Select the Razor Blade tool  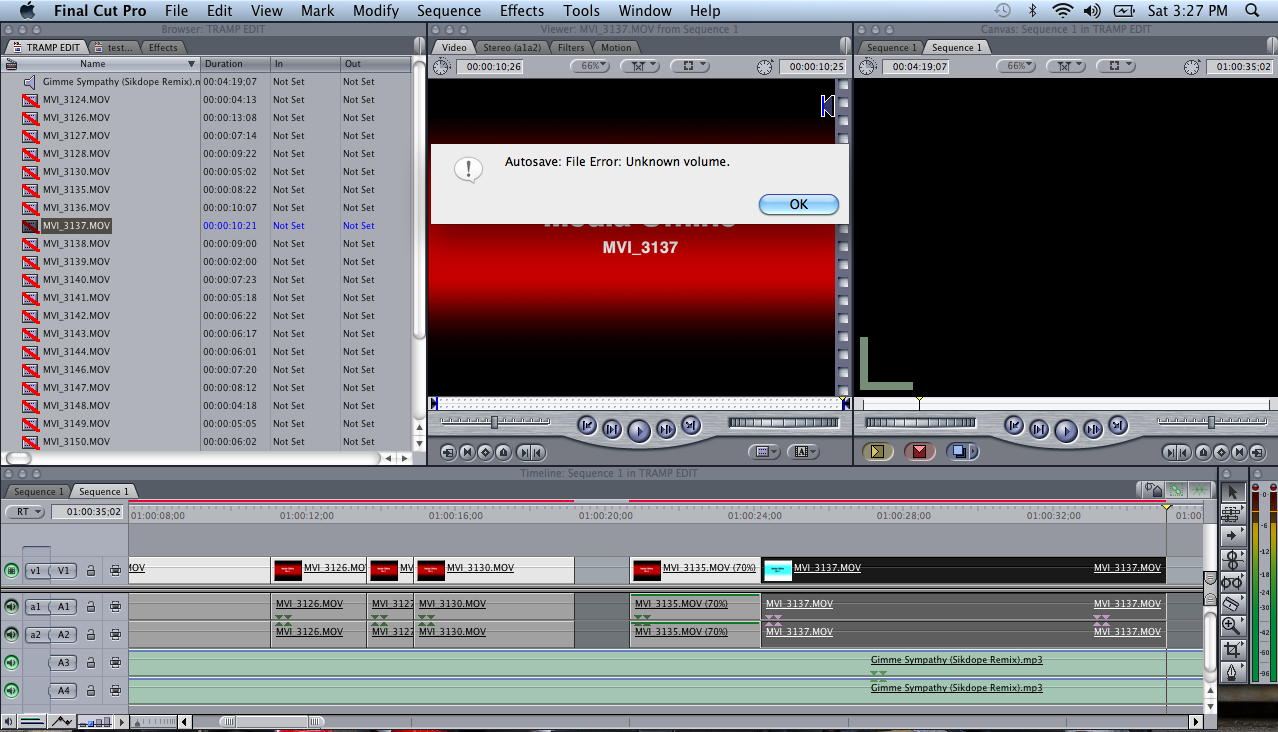coord(1233,603)
